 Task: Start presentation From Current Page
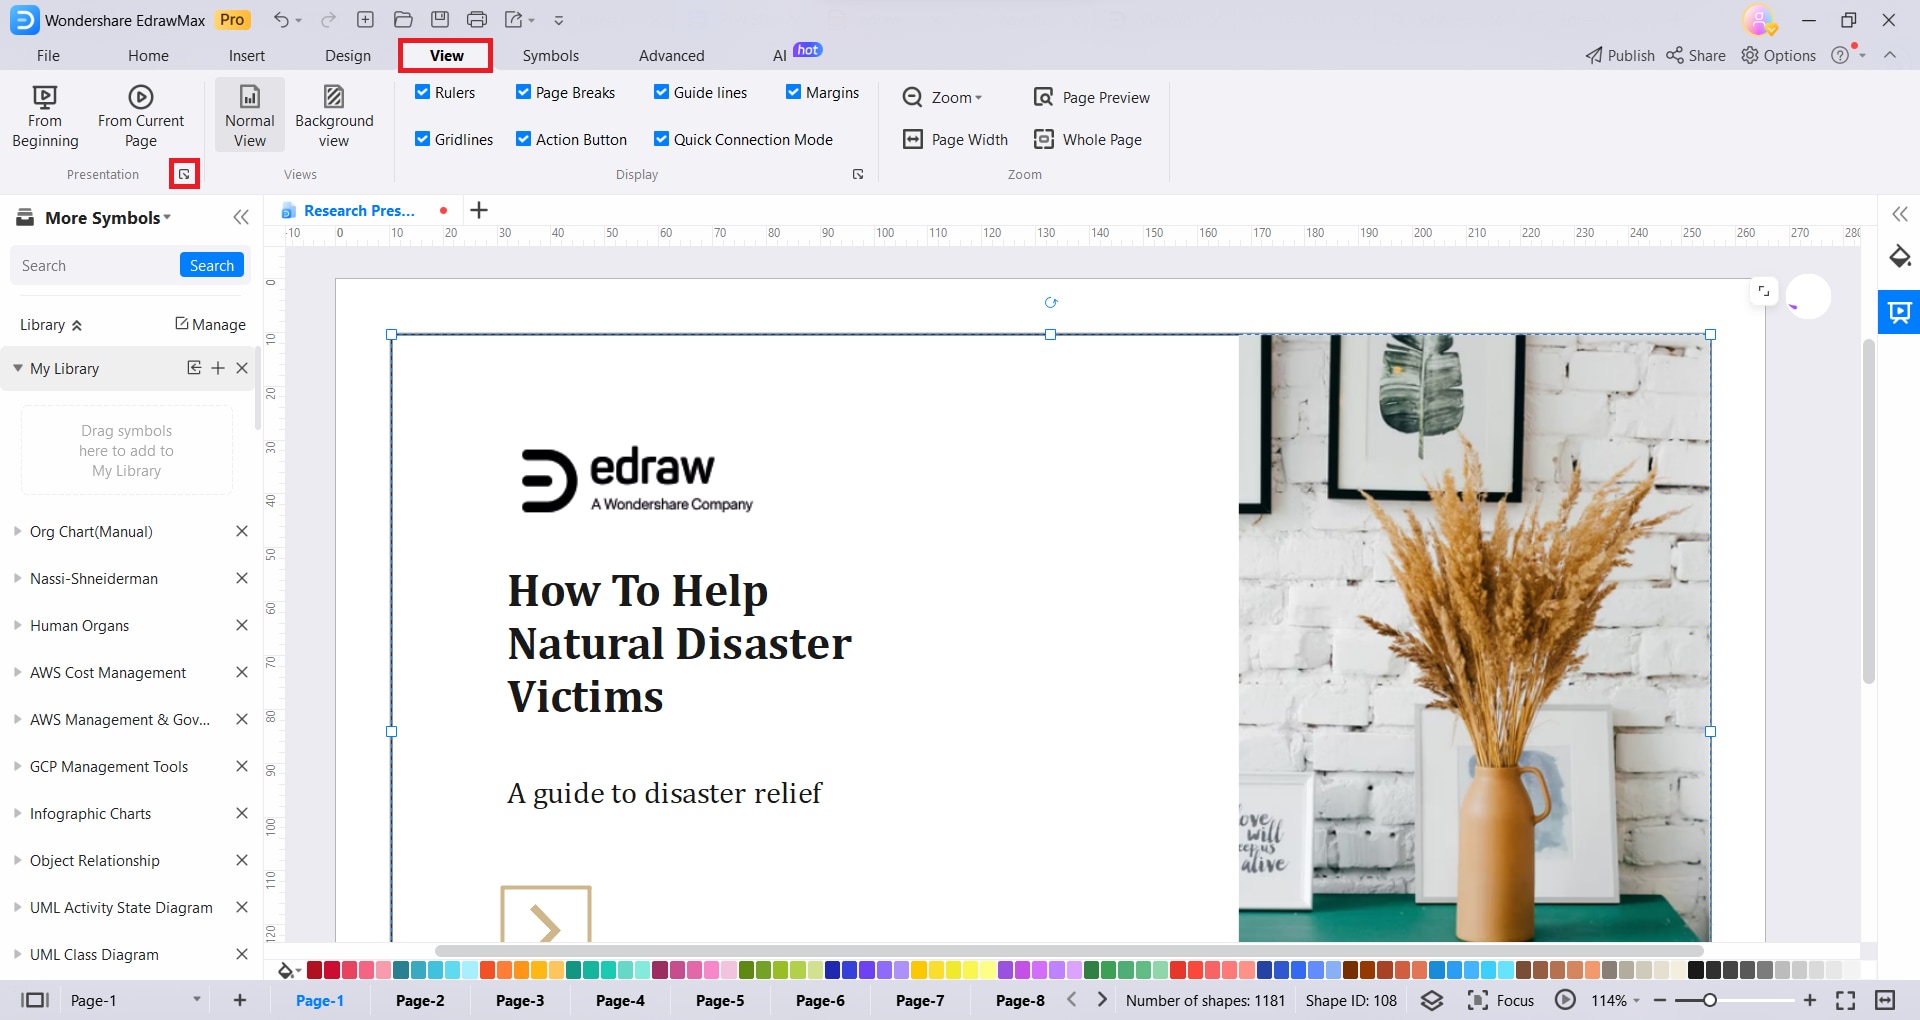pos(141,117)
